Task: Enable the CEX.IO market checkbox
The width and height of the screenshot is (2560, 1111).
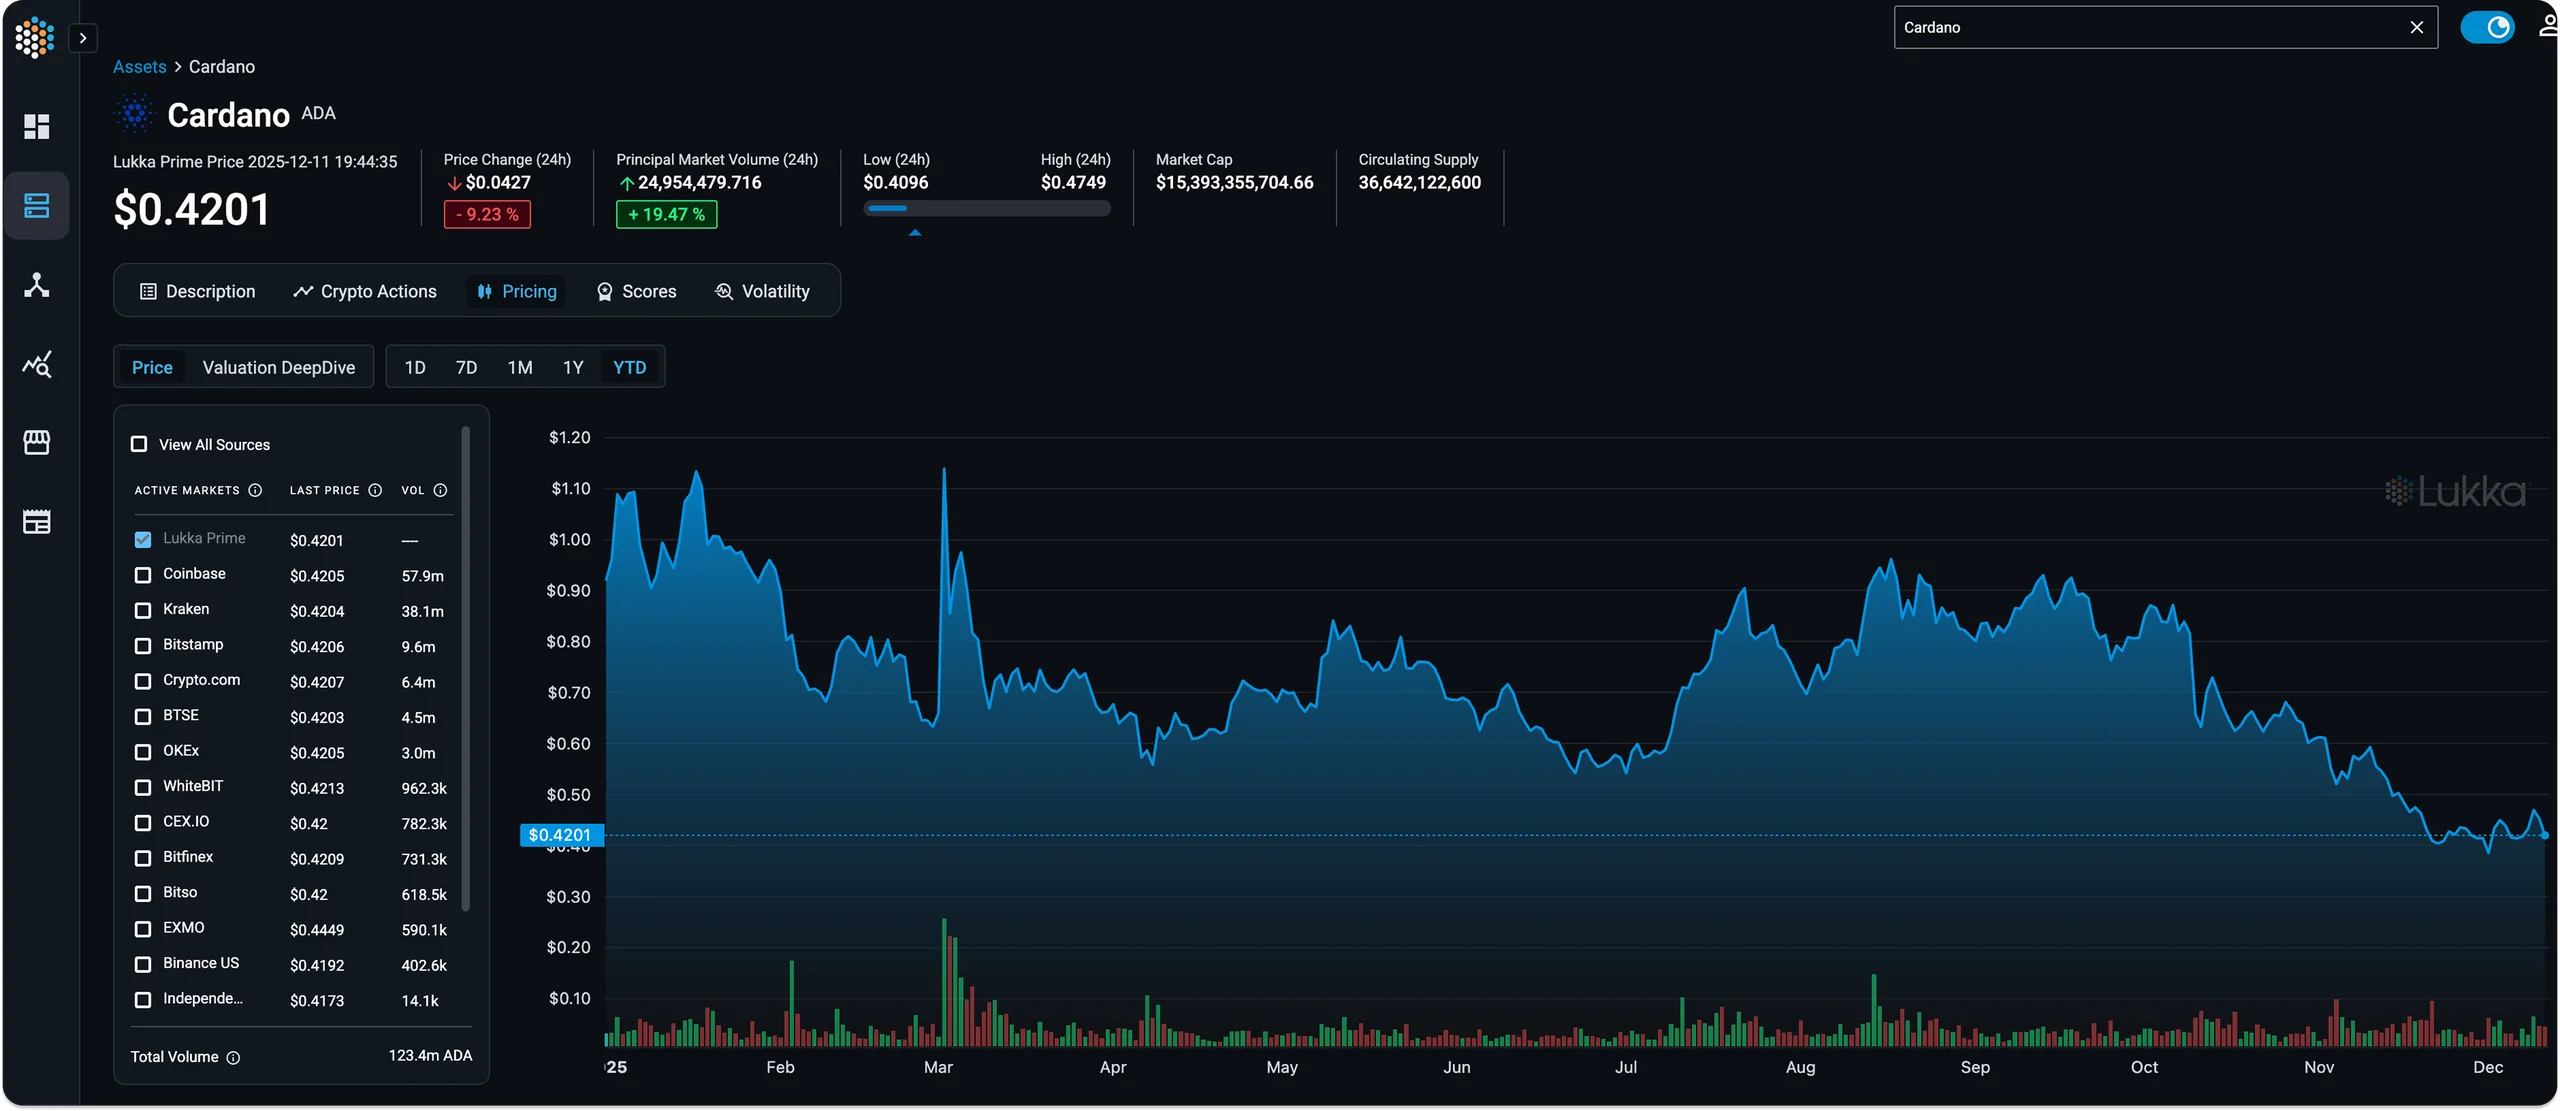Action: 143,823
